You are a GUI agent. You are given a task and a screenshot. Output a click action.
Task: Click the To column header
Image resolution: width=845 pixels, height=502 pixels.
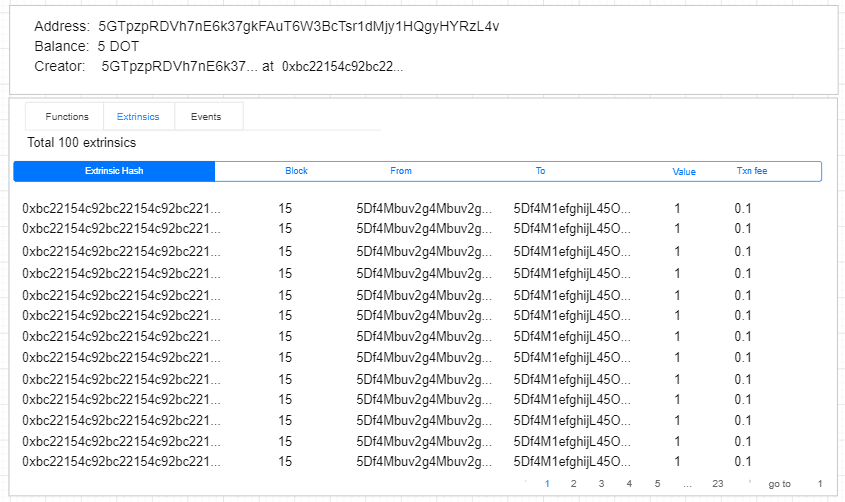(x=540, y=171)
